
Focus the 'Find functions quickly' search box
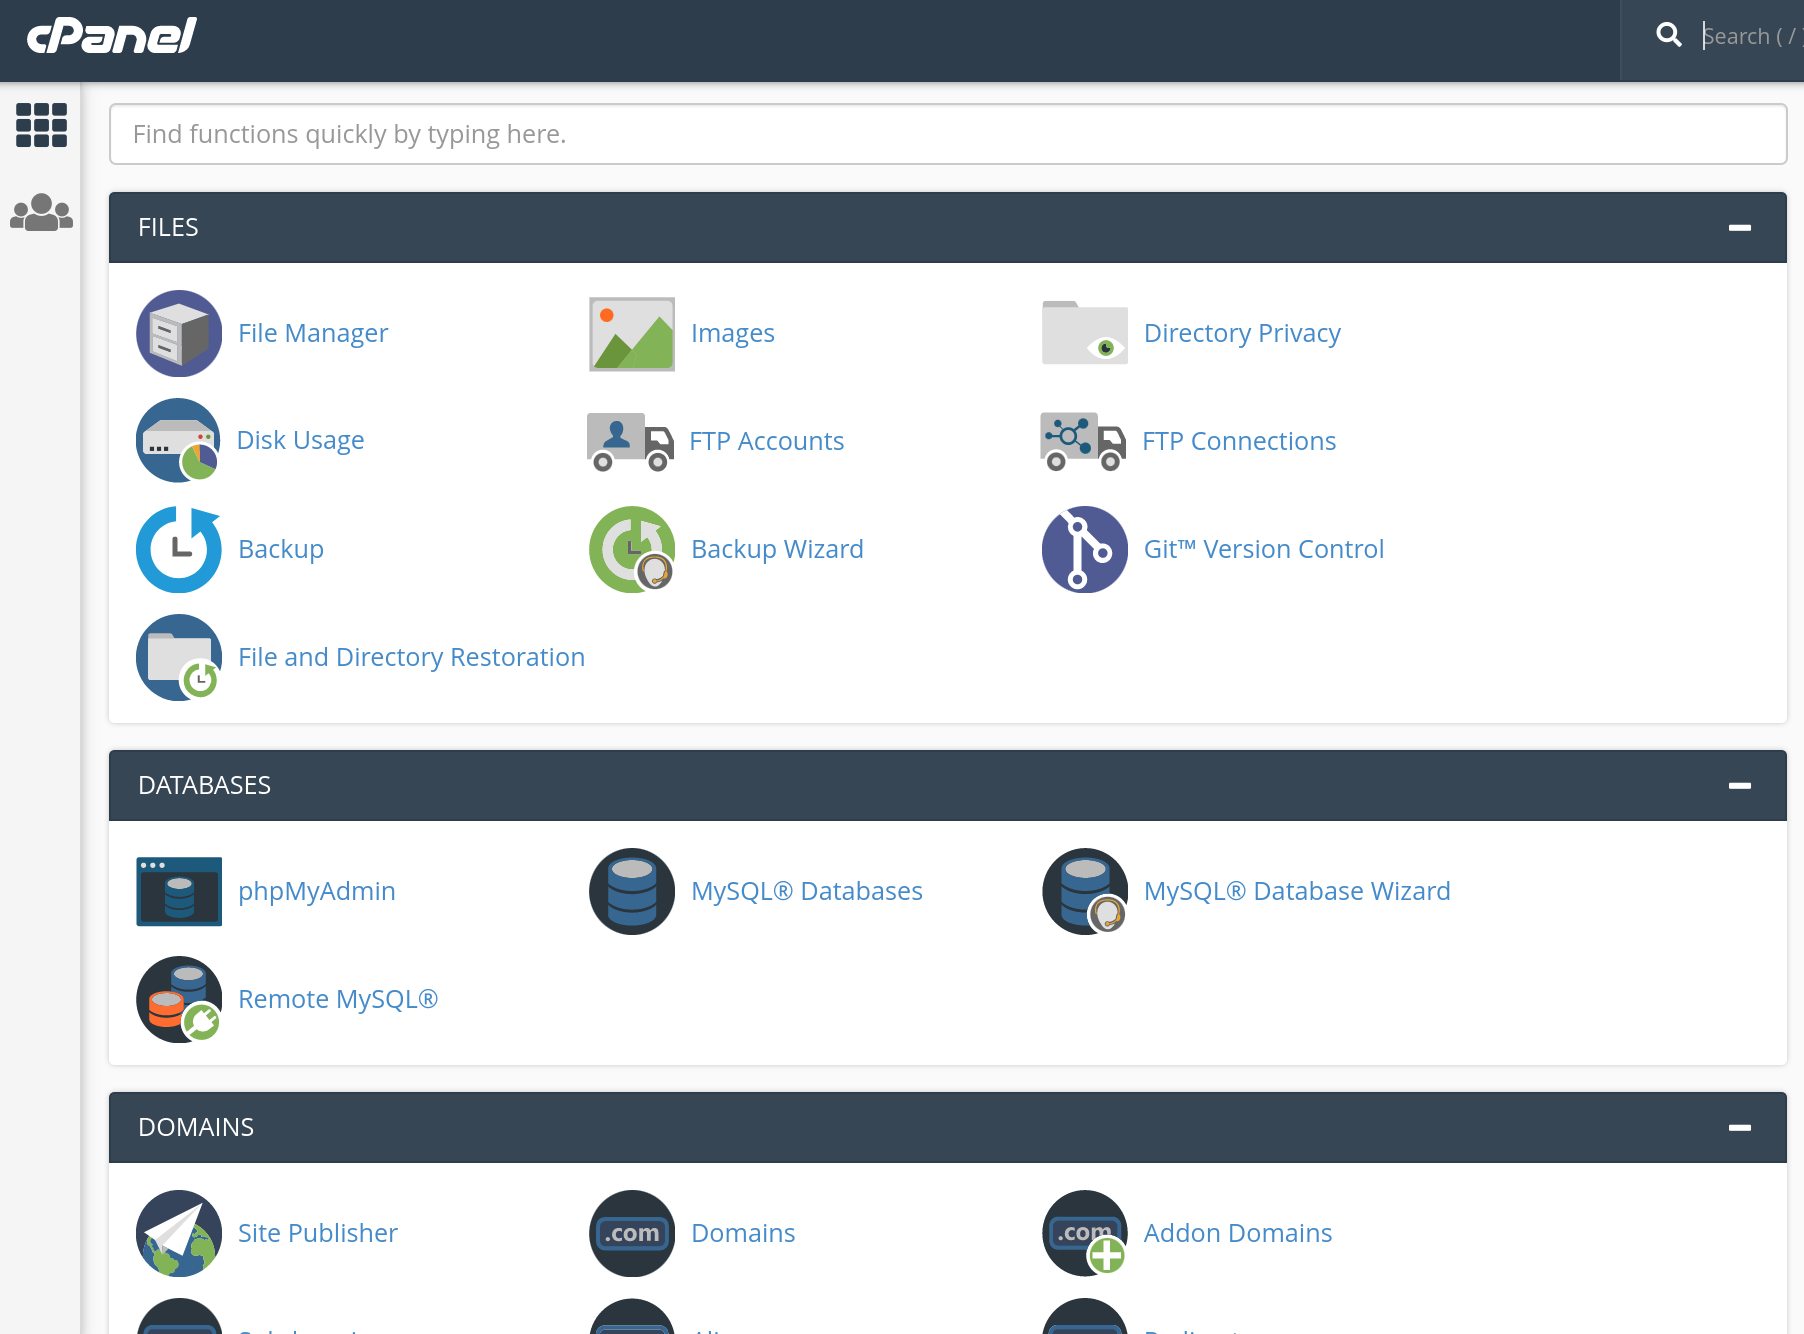[948, 134]
